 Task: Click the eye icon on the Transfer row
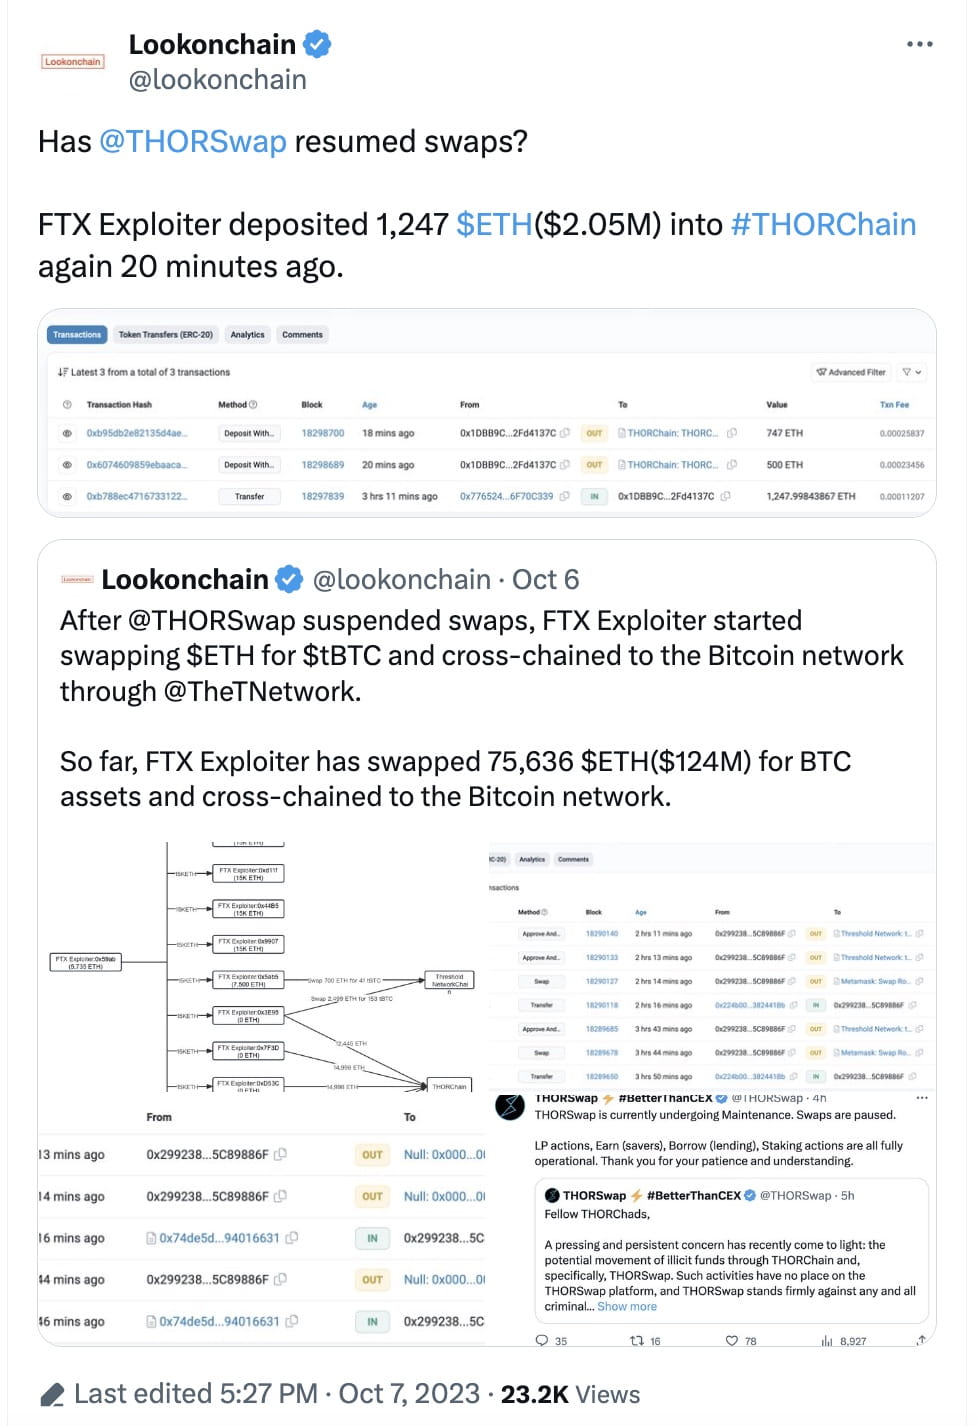[x=67, y=496]
